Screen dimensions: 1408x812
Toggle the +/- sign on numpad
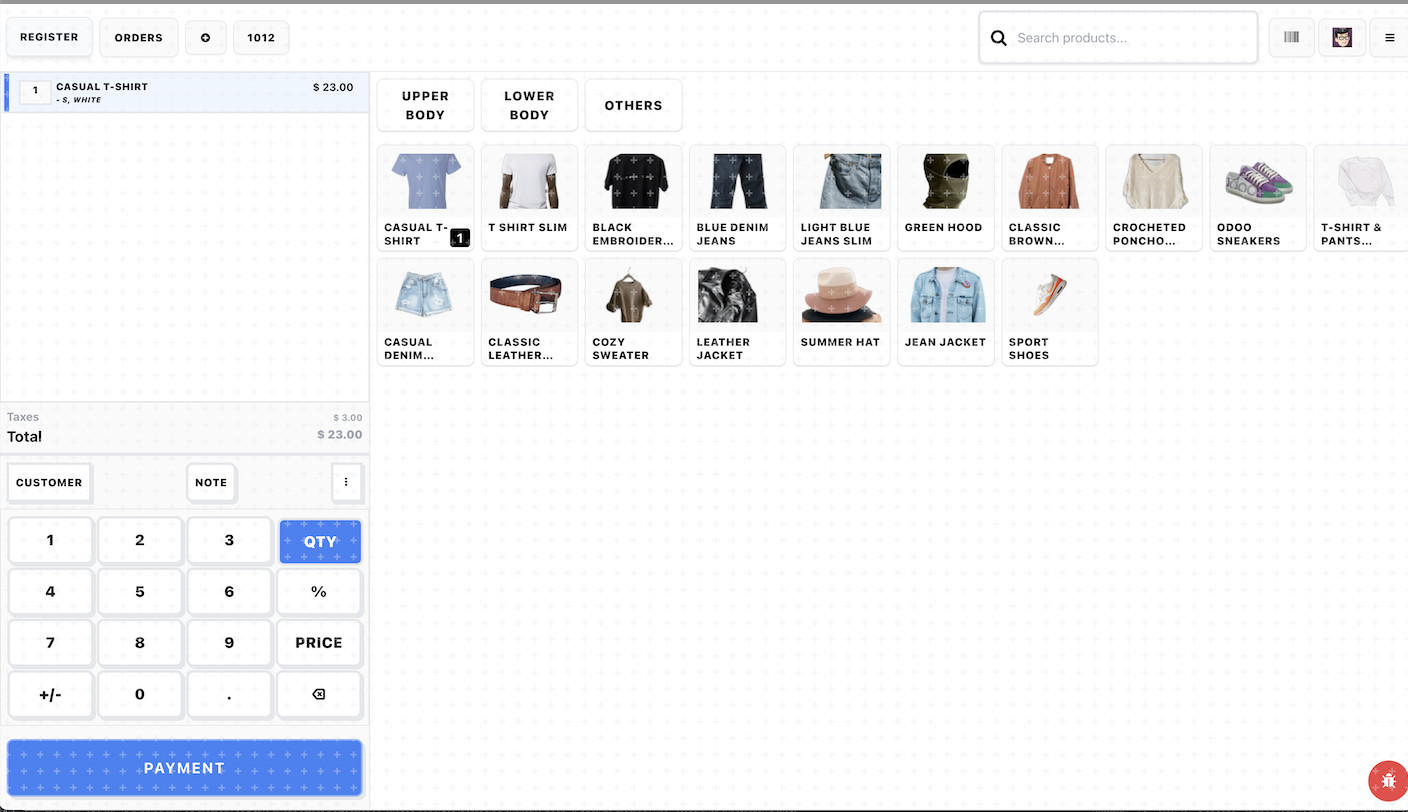click(x=50, y=695)
